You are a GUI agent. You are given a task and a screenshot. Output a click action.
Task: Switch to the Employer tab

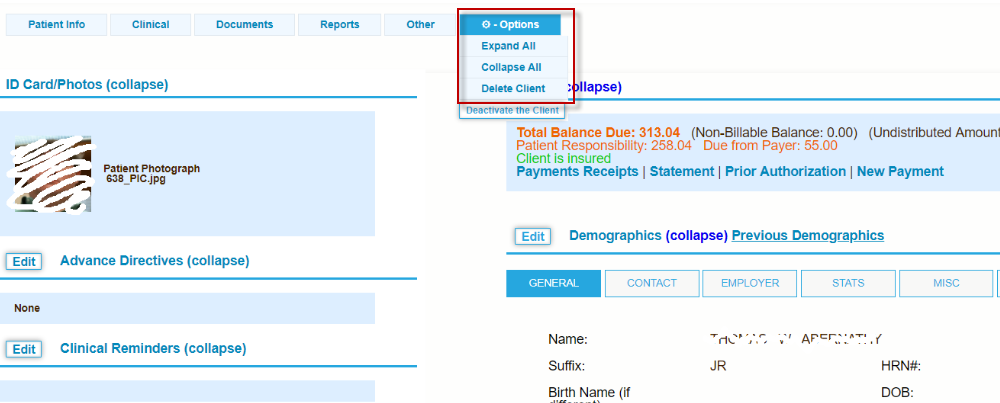749,283
